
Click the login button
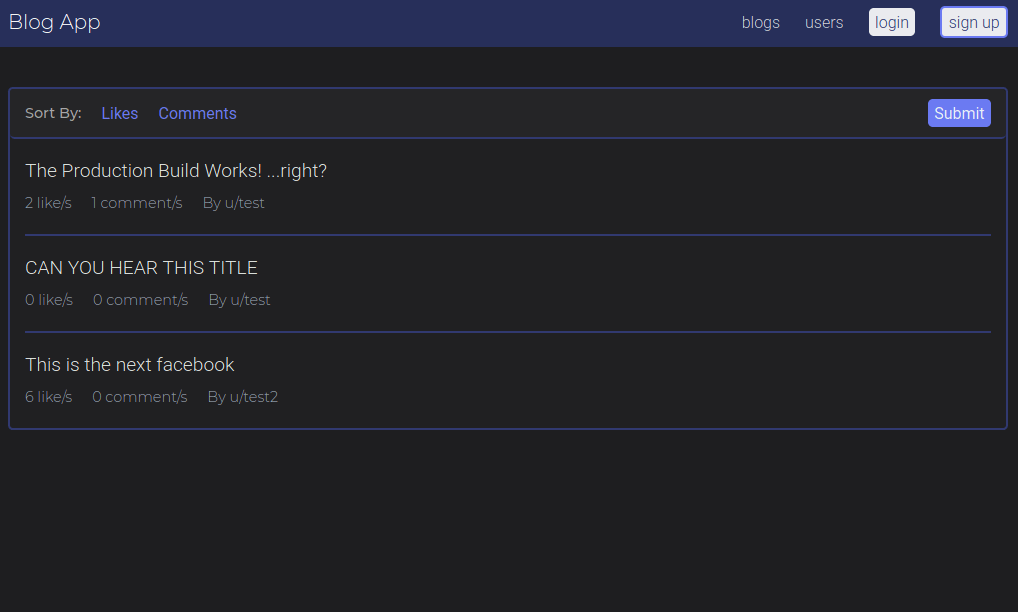click(891, 21)
